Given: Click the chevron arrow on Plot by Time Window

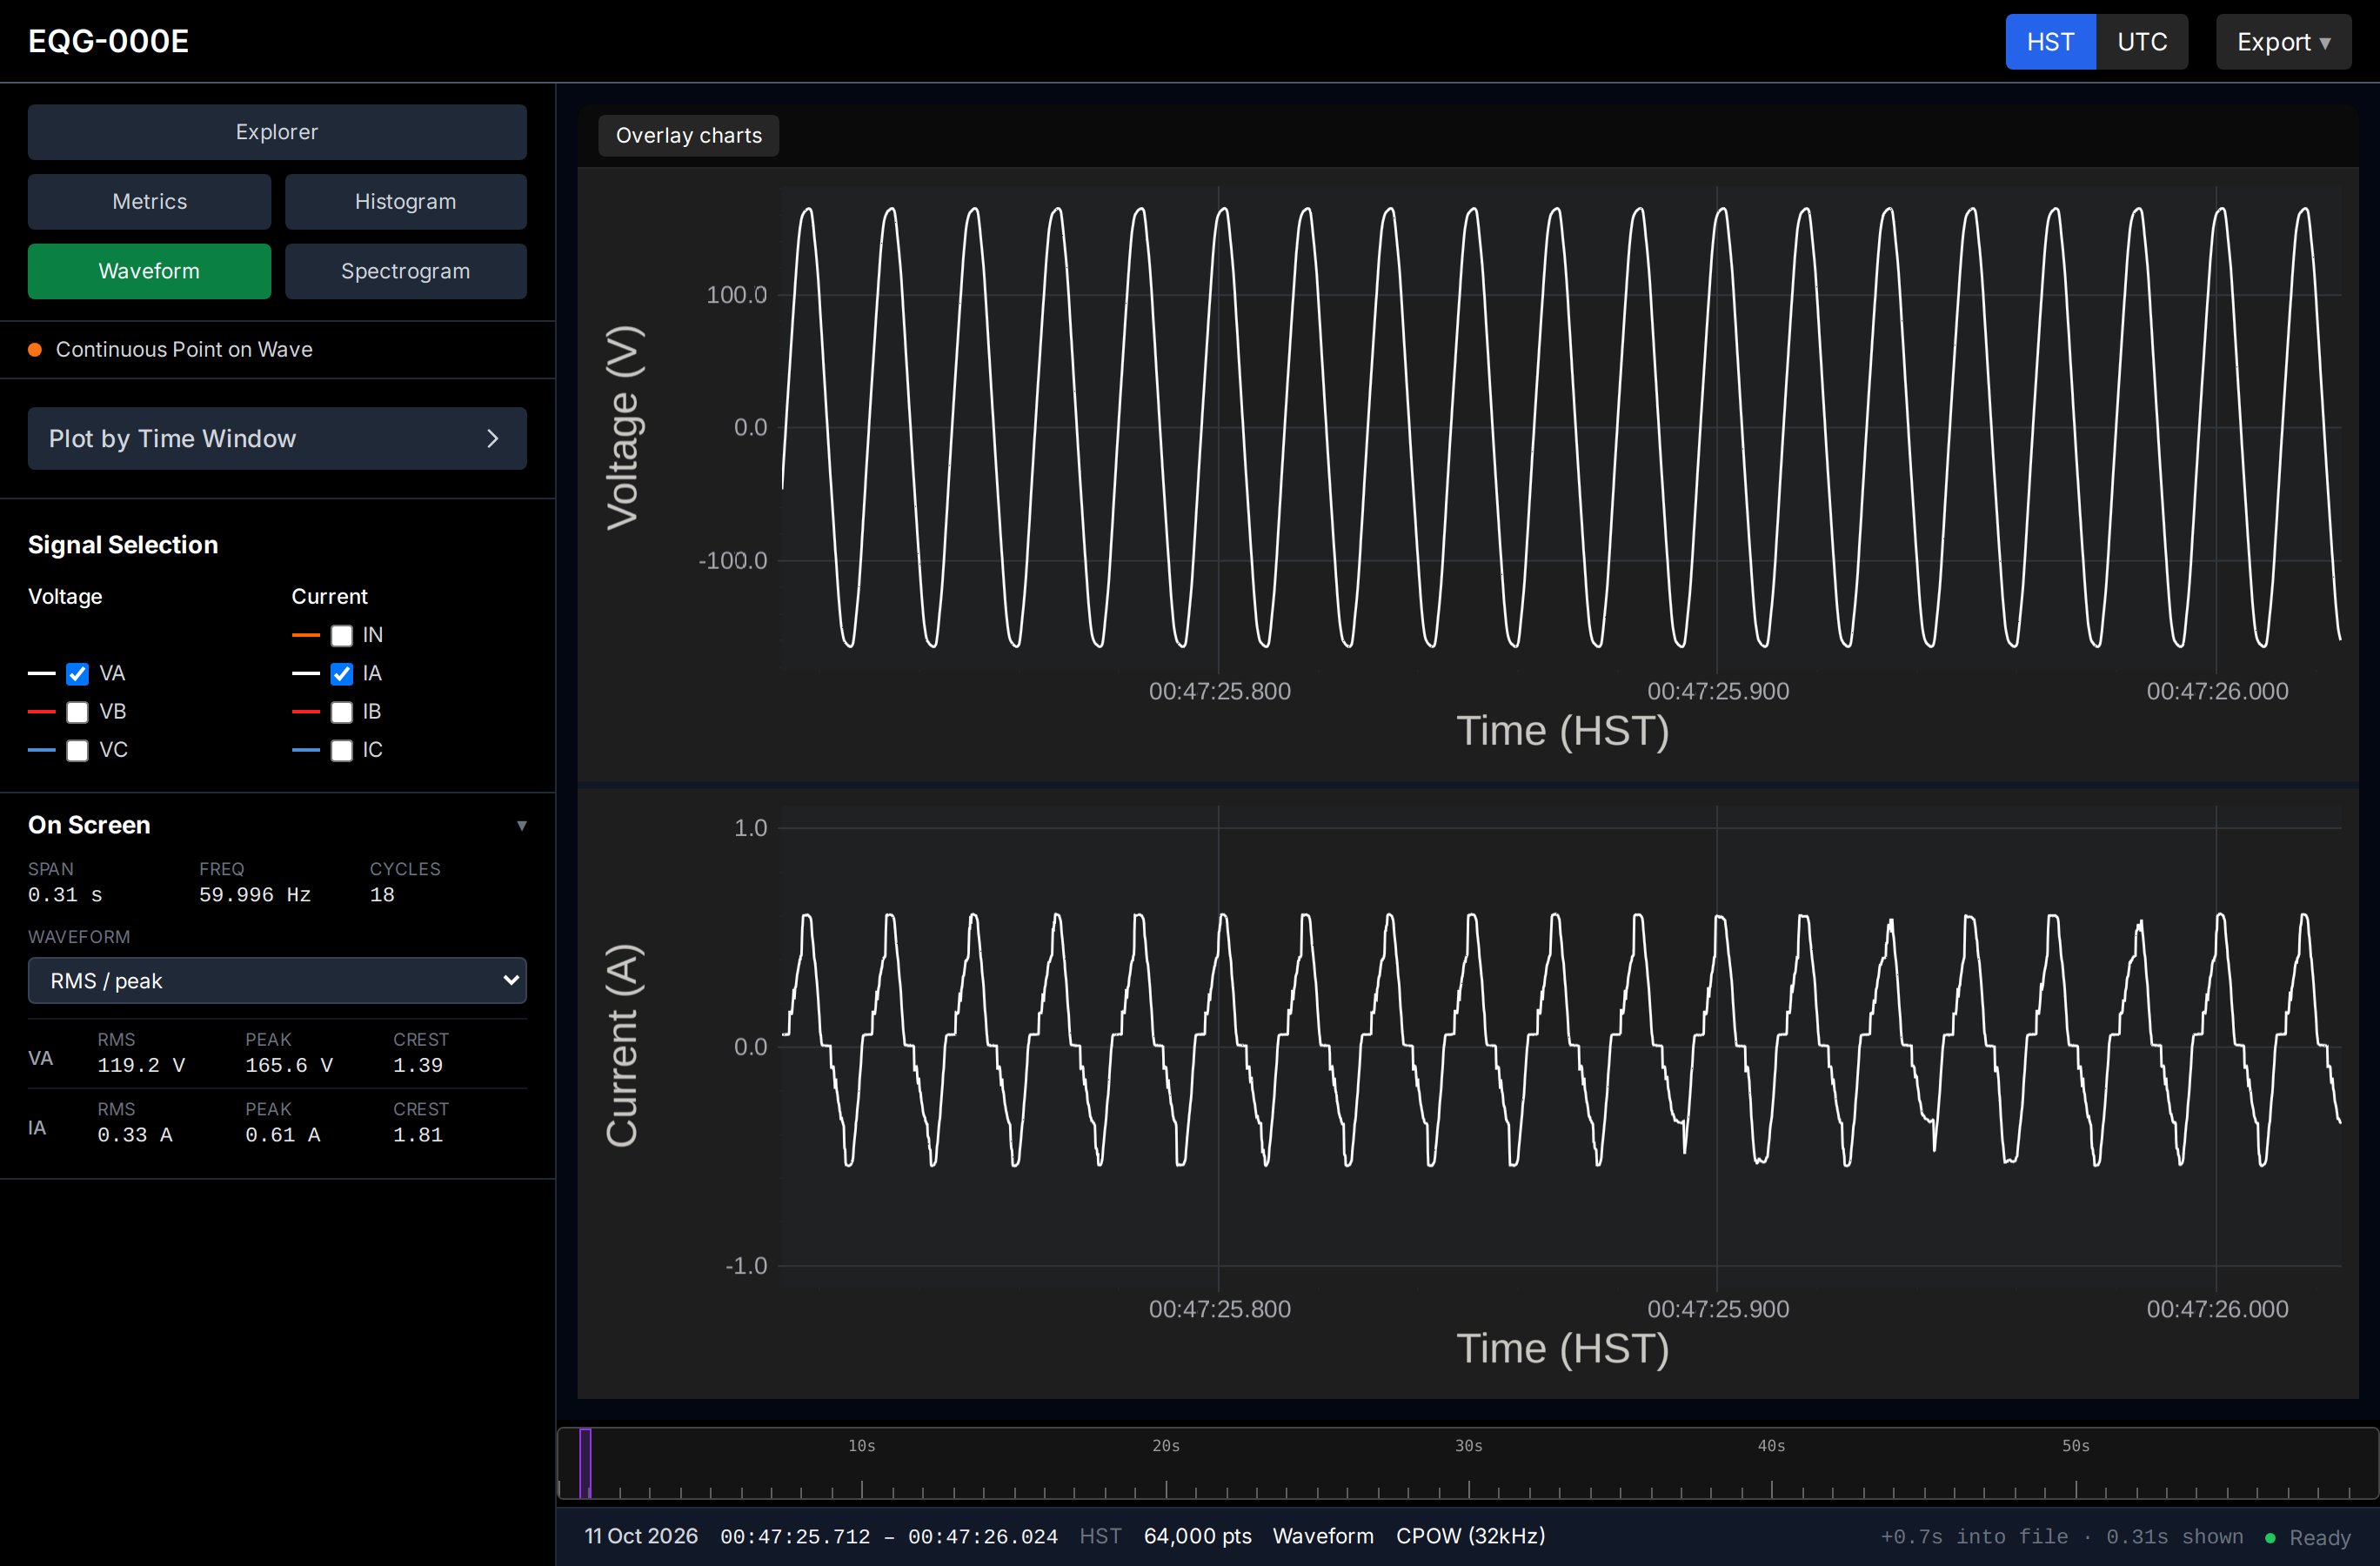Looking at the screenshot, I should click(x=492, y=438).
